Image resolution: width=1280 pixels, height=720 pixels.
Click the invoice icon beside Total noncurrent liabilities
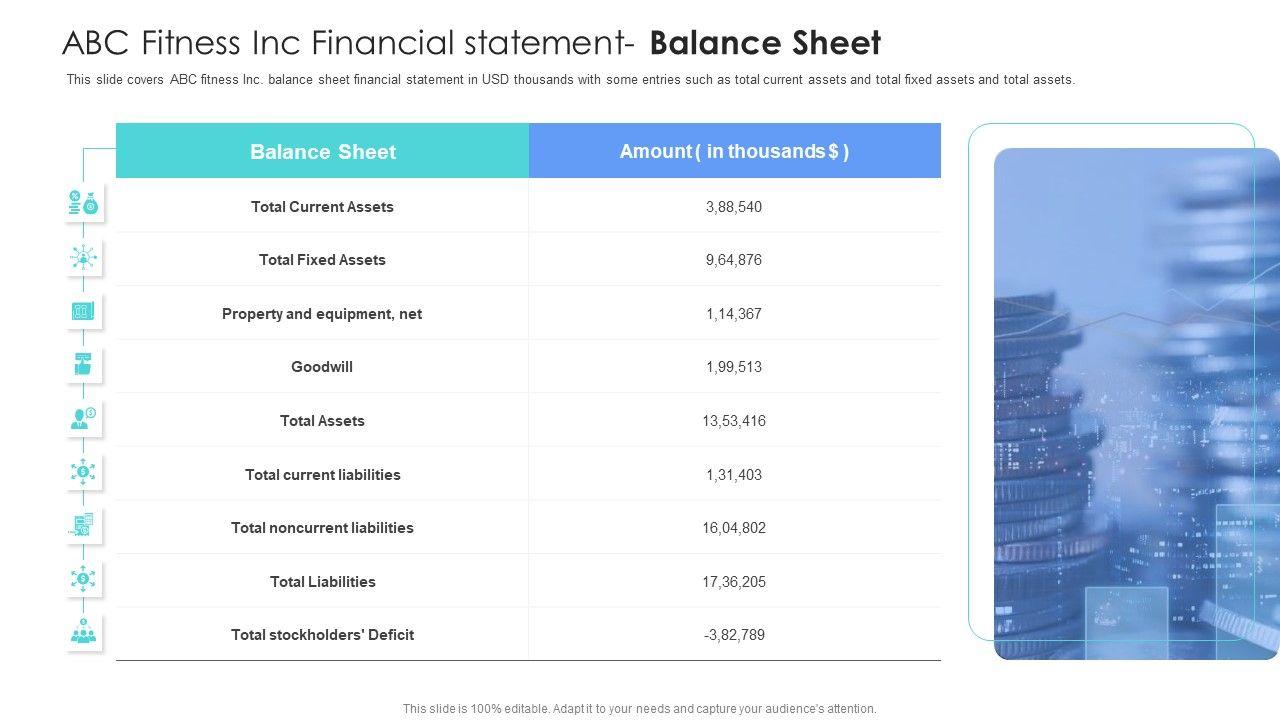pyautogui.click(x=83, y=525)
